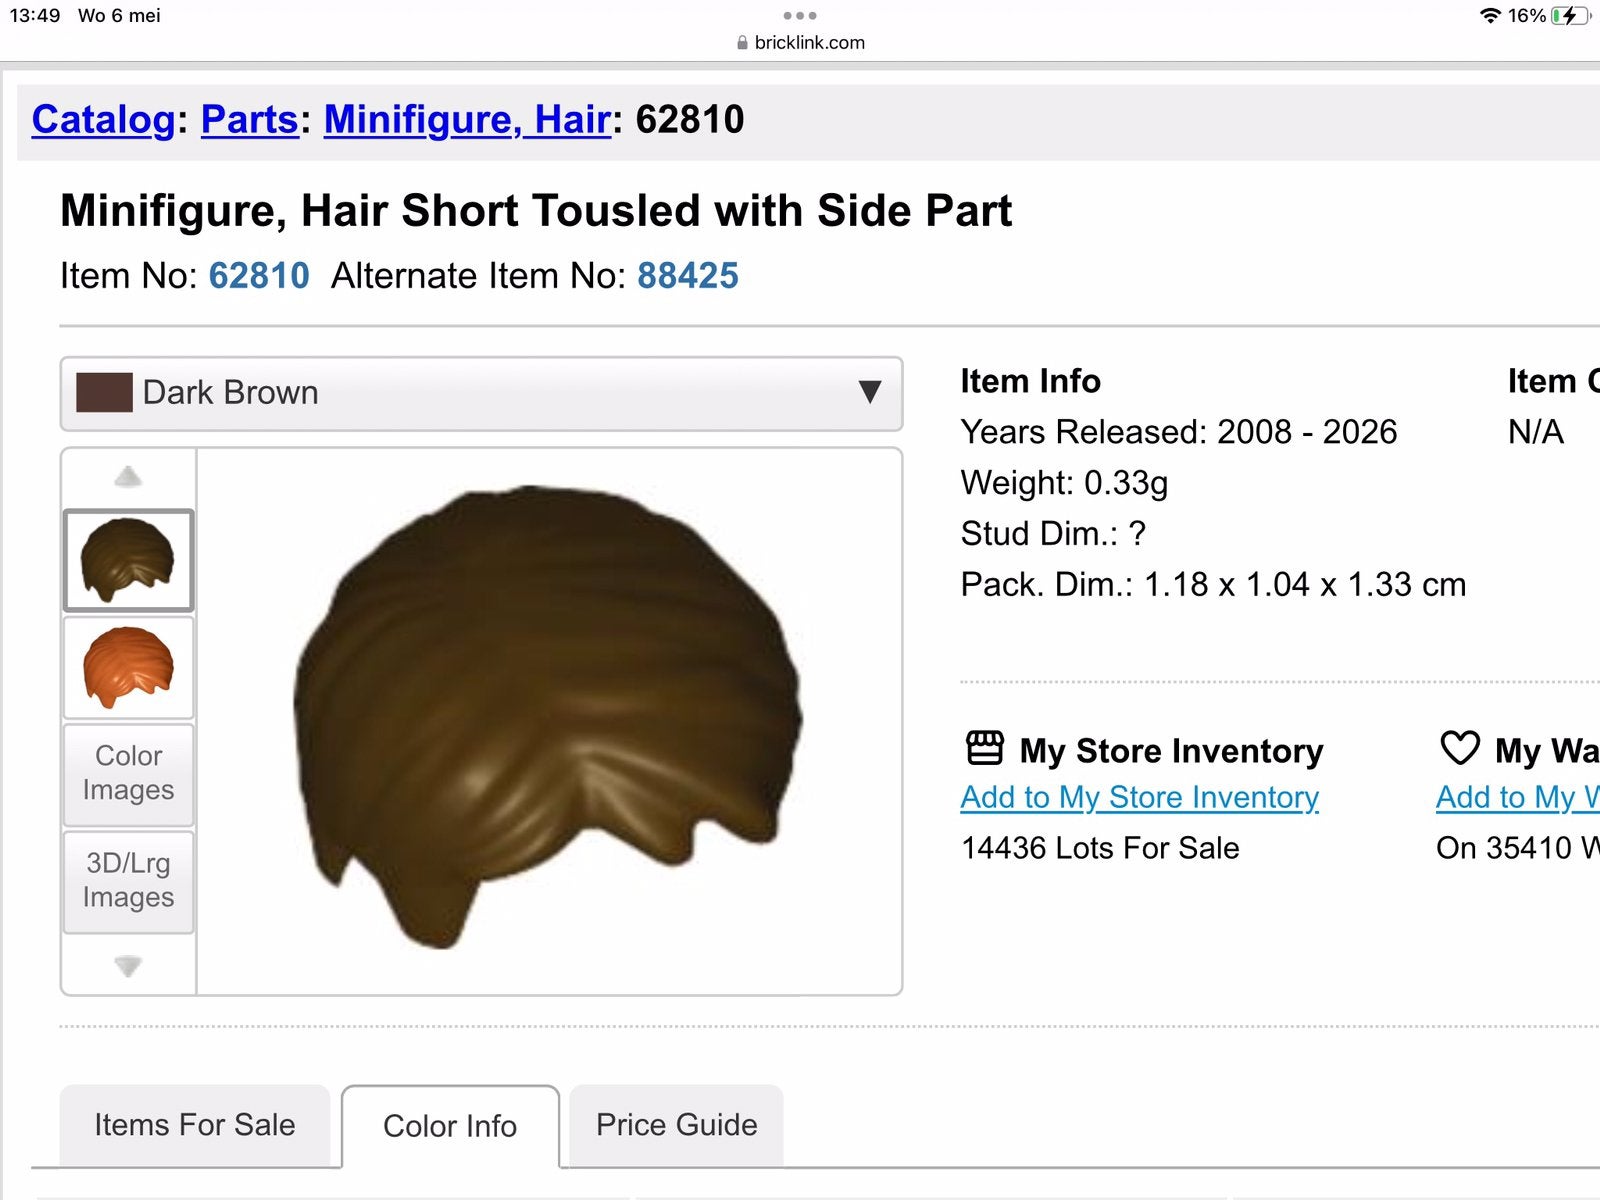Screen dimensions: 1600x1200
Task: Click the Add to My Store Inventory link
Action: [1140, 797]
